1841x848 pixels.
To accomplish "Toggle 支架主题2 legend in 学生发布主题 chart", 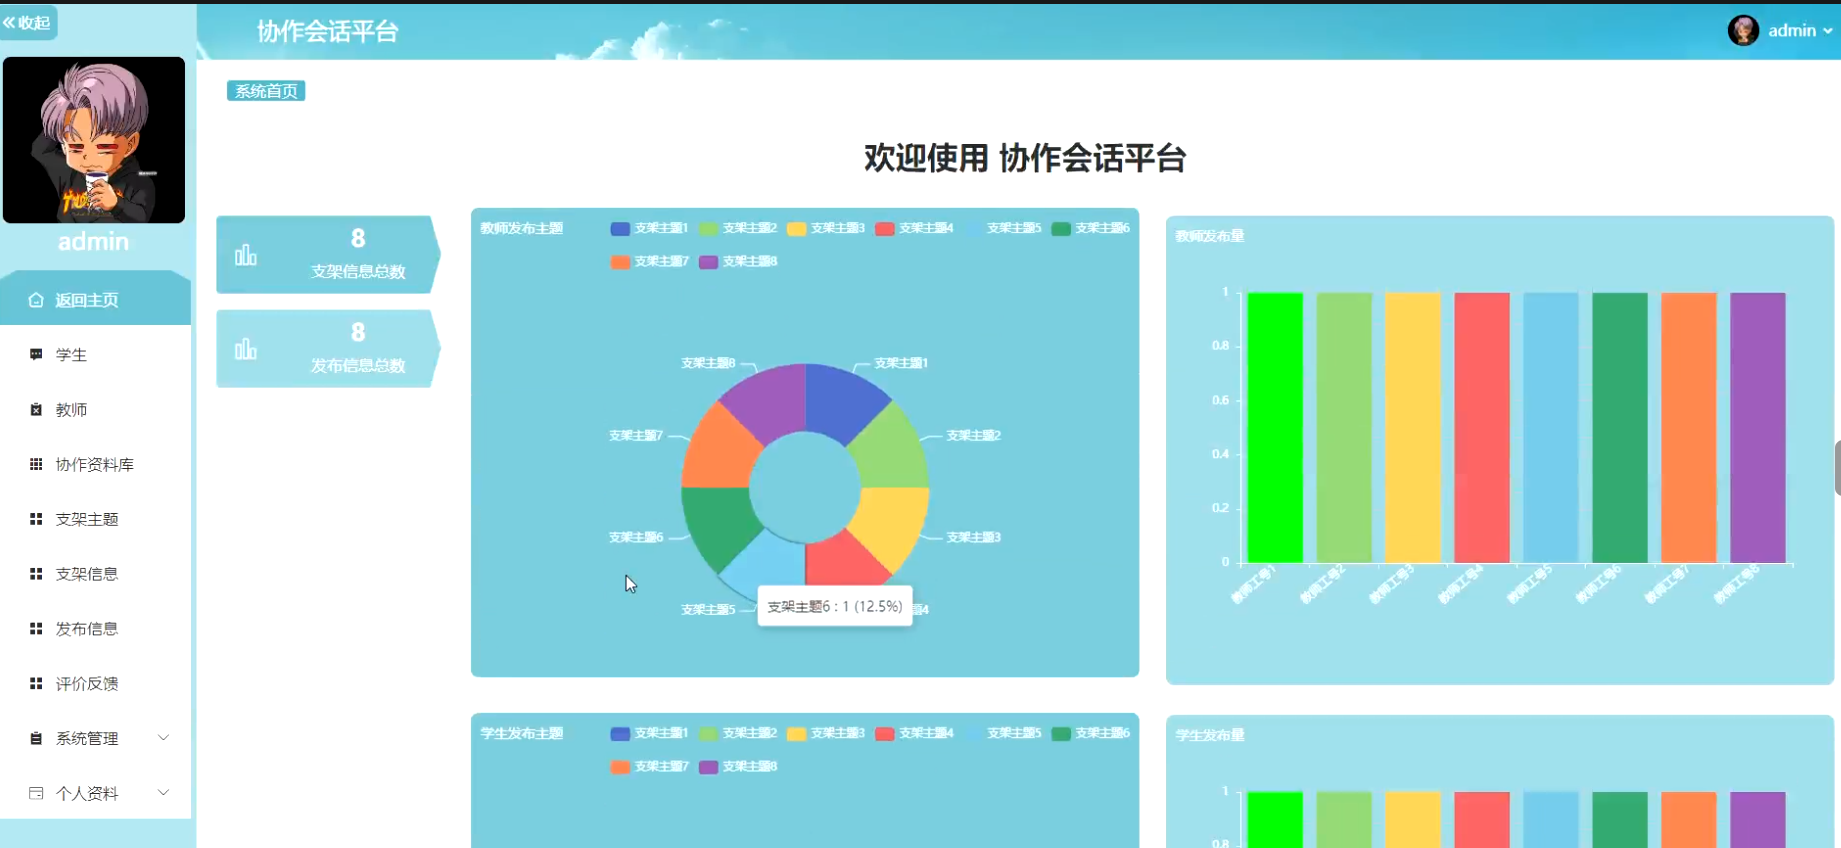I will tap(738, 733).
